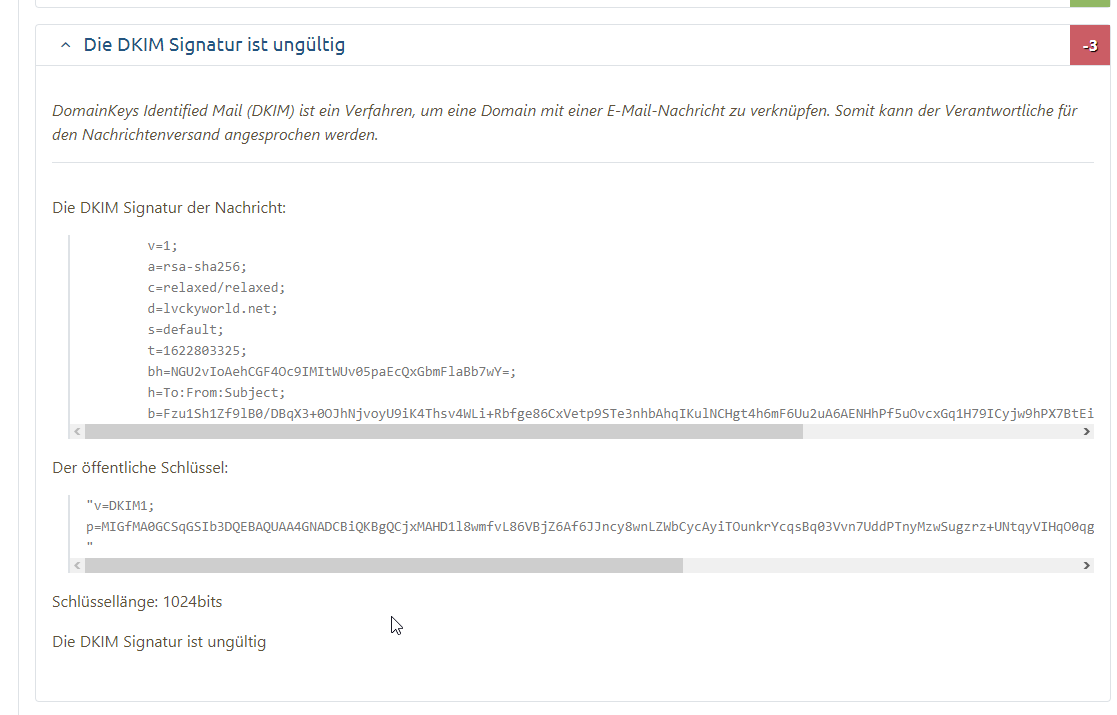1117x715 pixels.
Task: Click the "v=DKIM1;" line in the public key box
Action: [x=121, y=504]
